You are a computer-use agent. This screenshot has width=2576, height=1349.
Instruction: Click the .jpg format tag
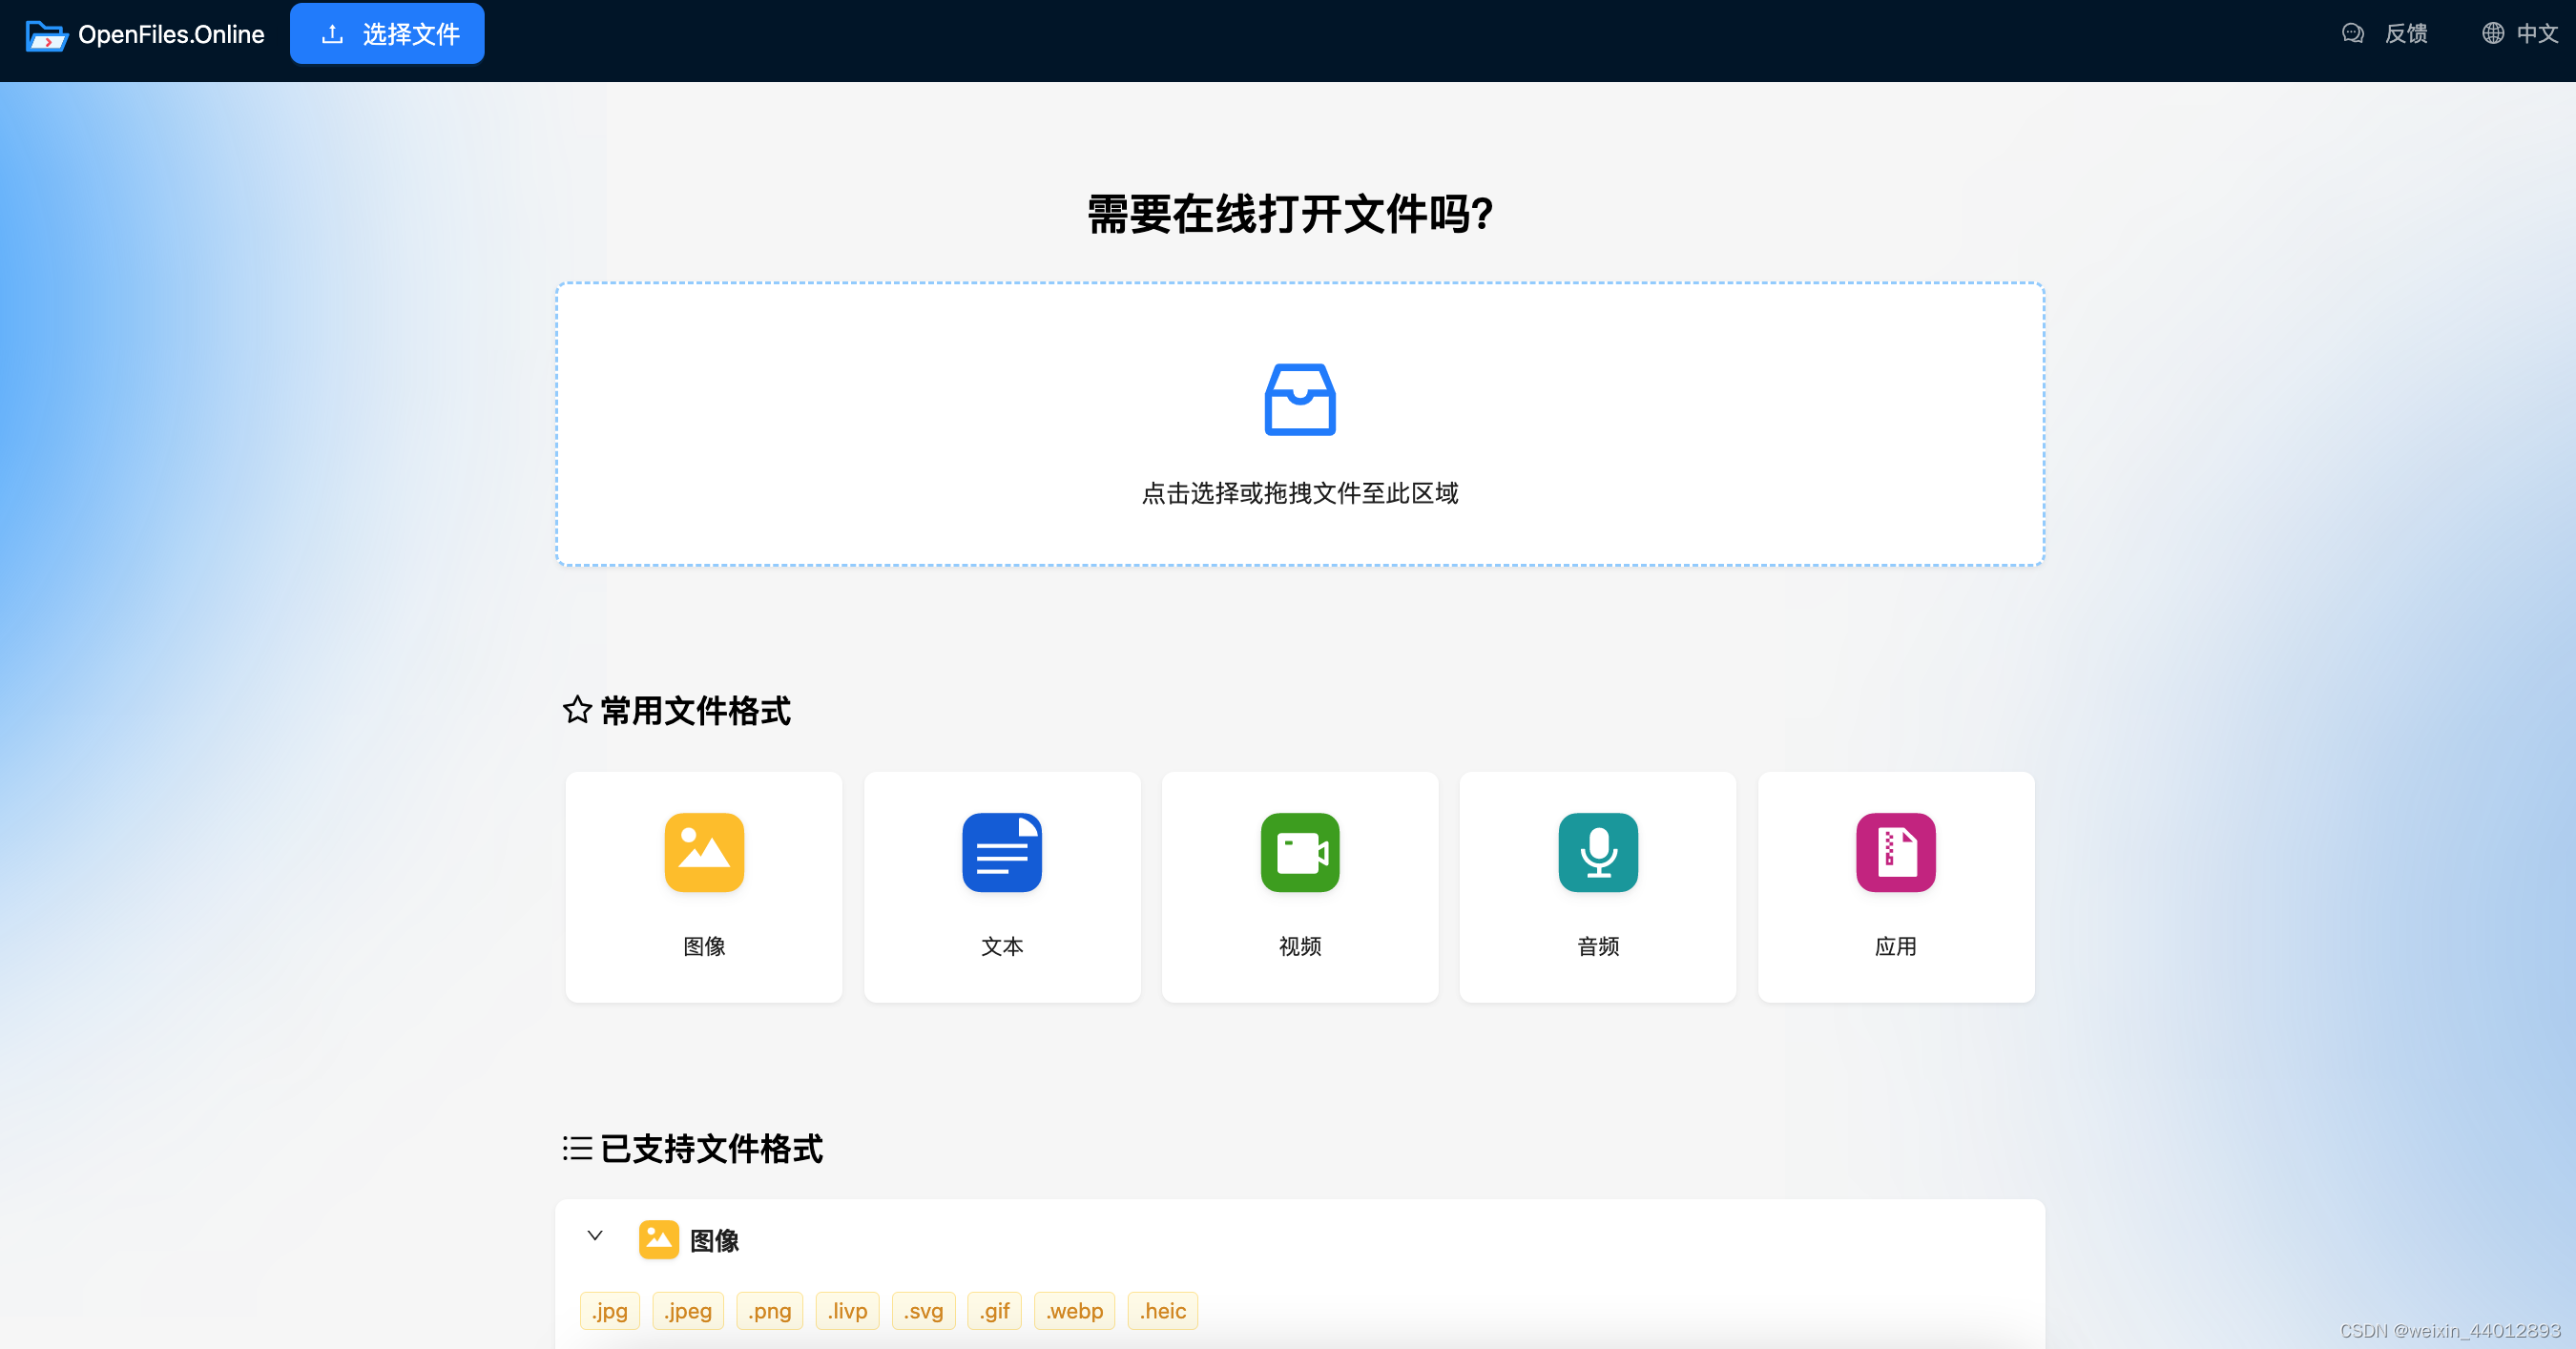(609, 1311)
